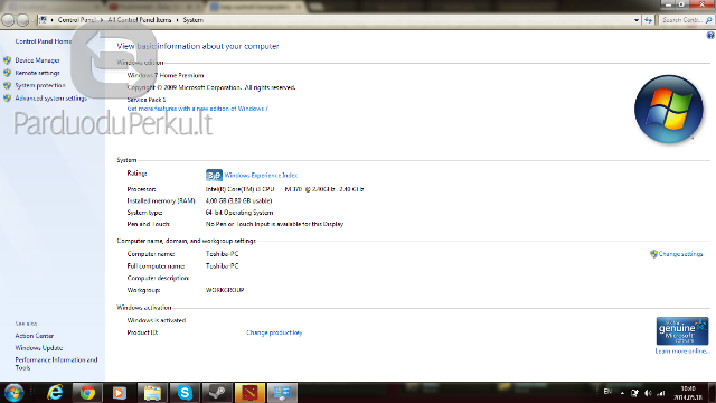This screenshot has height=403, width=716.
Task: Open Advanced system settings
Action: (x=50, y=98)
